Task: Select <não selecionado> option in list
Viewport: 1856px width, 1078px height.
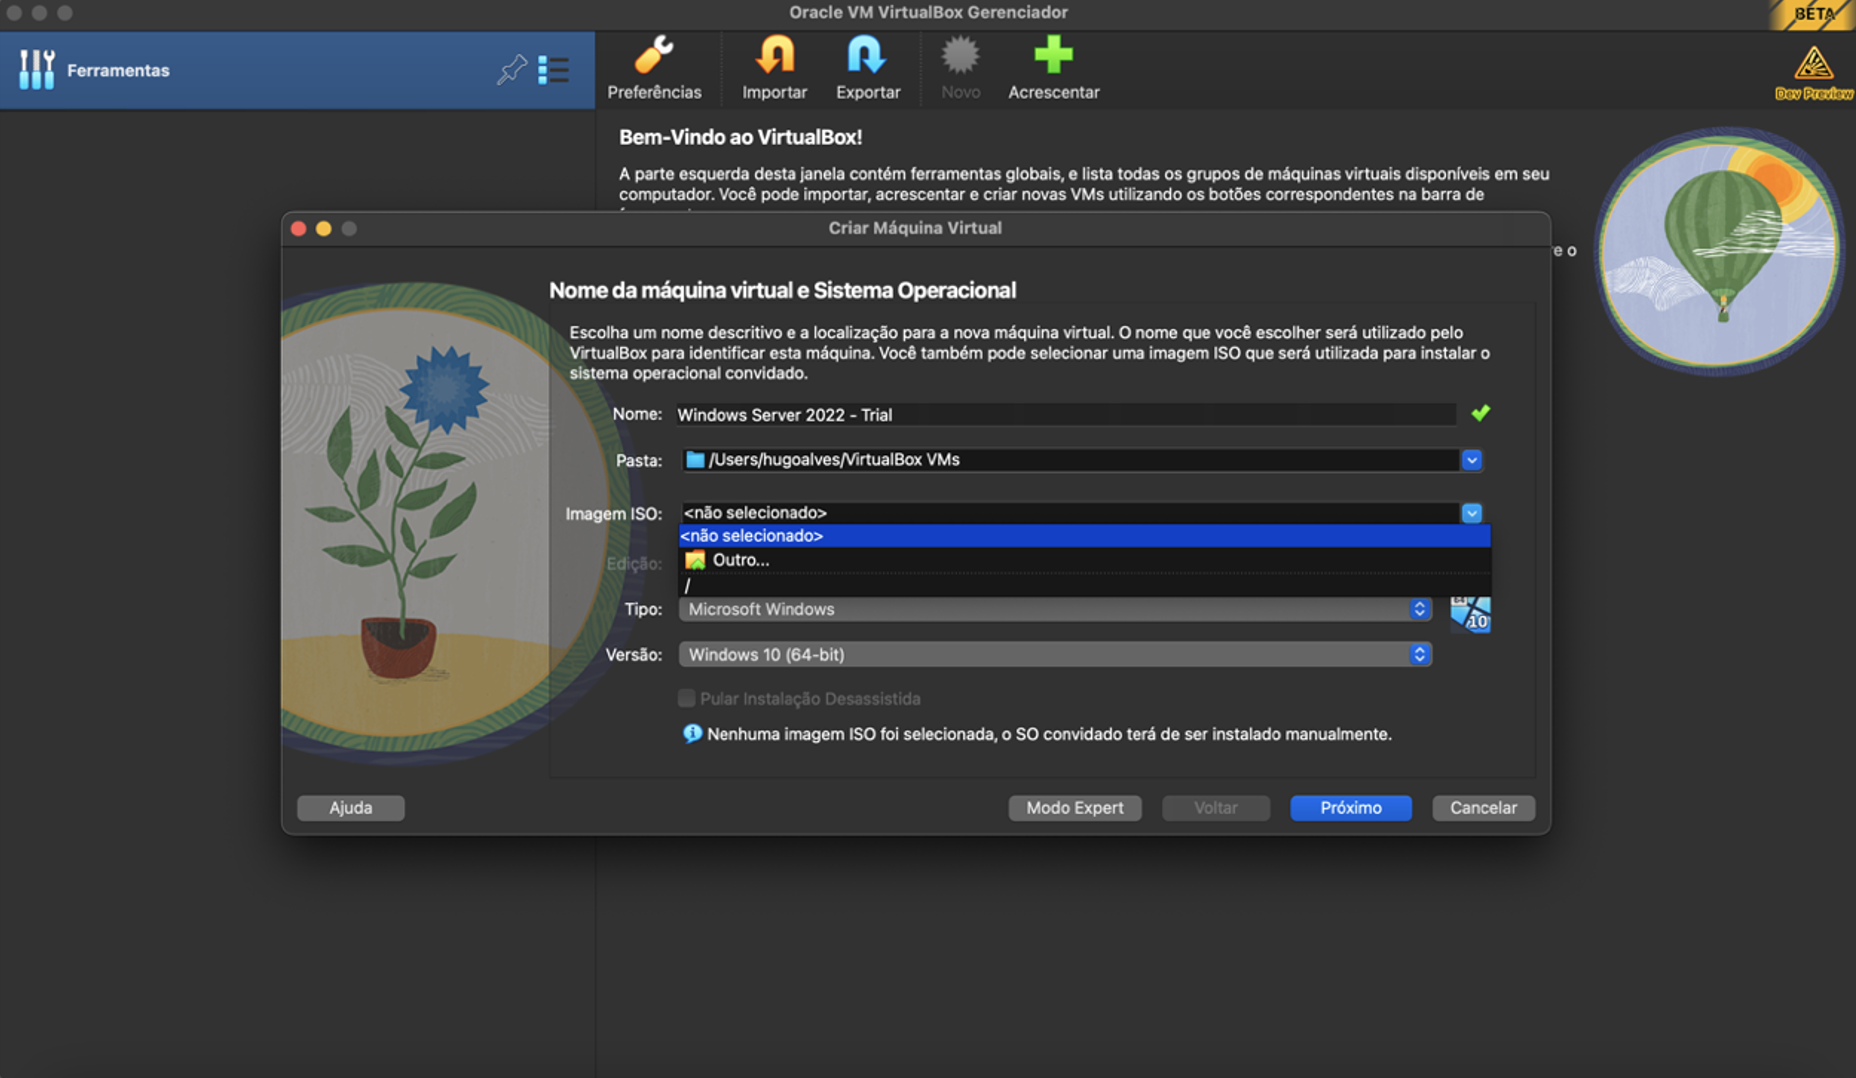Action: click(x=1084, y=536)
